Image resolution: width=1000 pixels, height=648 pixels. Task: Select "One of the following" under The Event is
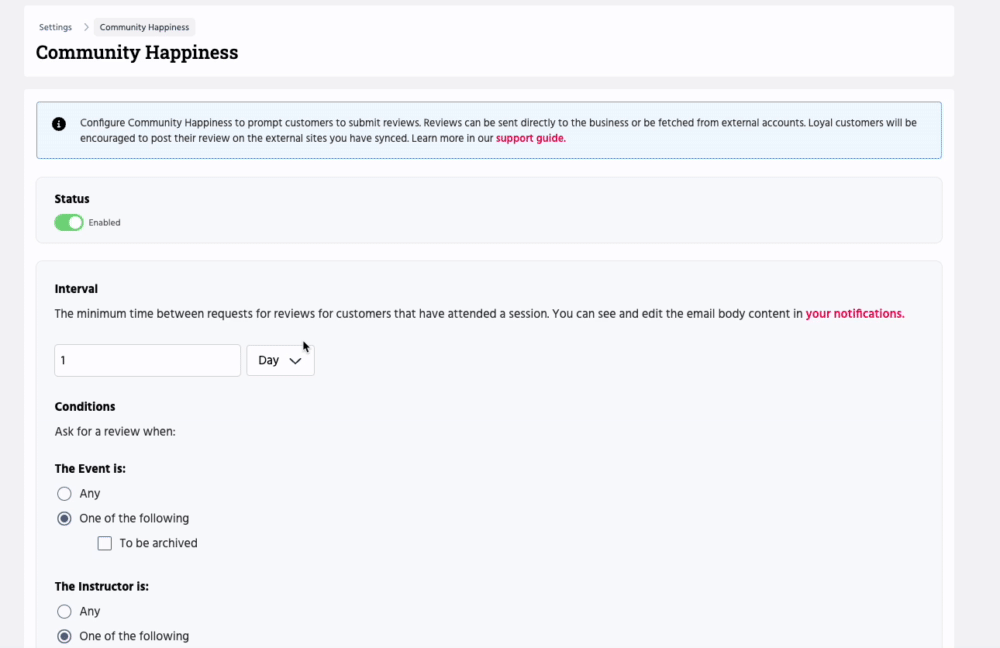[x=65, y=519]
